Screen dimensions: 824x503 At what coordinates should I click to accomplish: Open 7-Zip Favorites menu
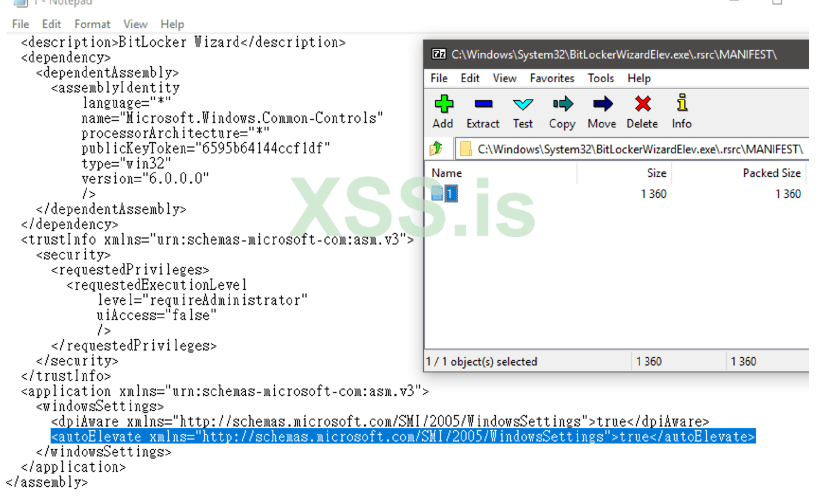click(552, 78)
